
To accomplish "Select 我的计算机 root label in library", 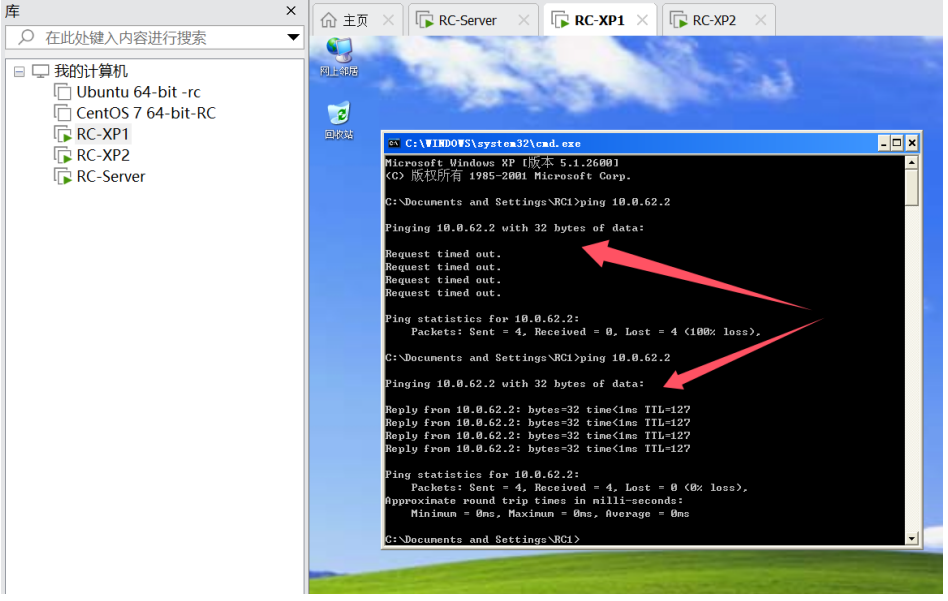I will pyautogui.click(x=91, y=71).
